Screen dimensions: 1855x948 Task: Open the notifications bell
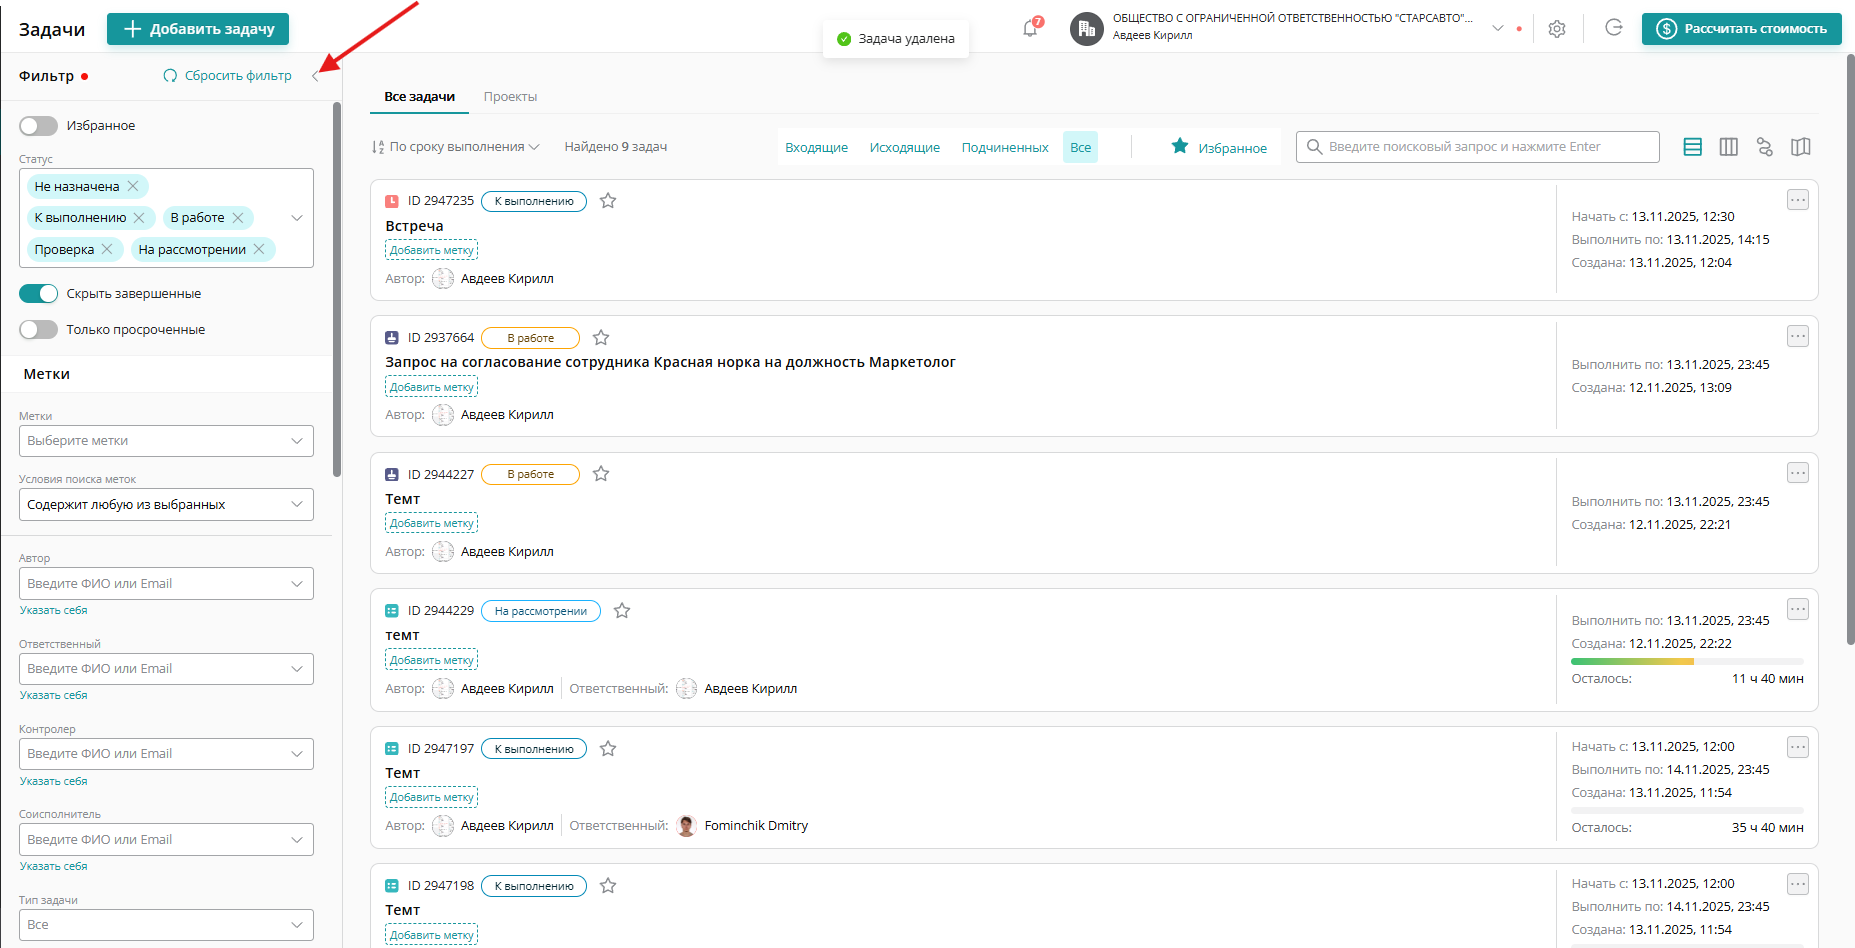[x=1030, y=29]
